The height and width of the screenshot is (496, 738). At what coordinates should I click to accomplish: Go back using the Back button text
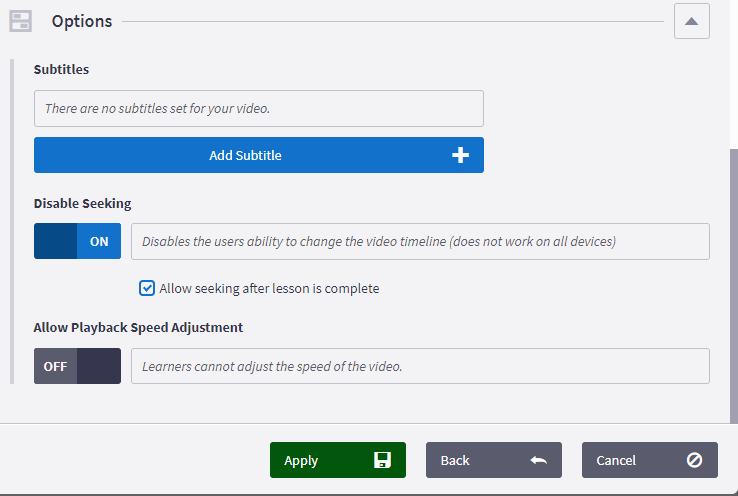455,460
